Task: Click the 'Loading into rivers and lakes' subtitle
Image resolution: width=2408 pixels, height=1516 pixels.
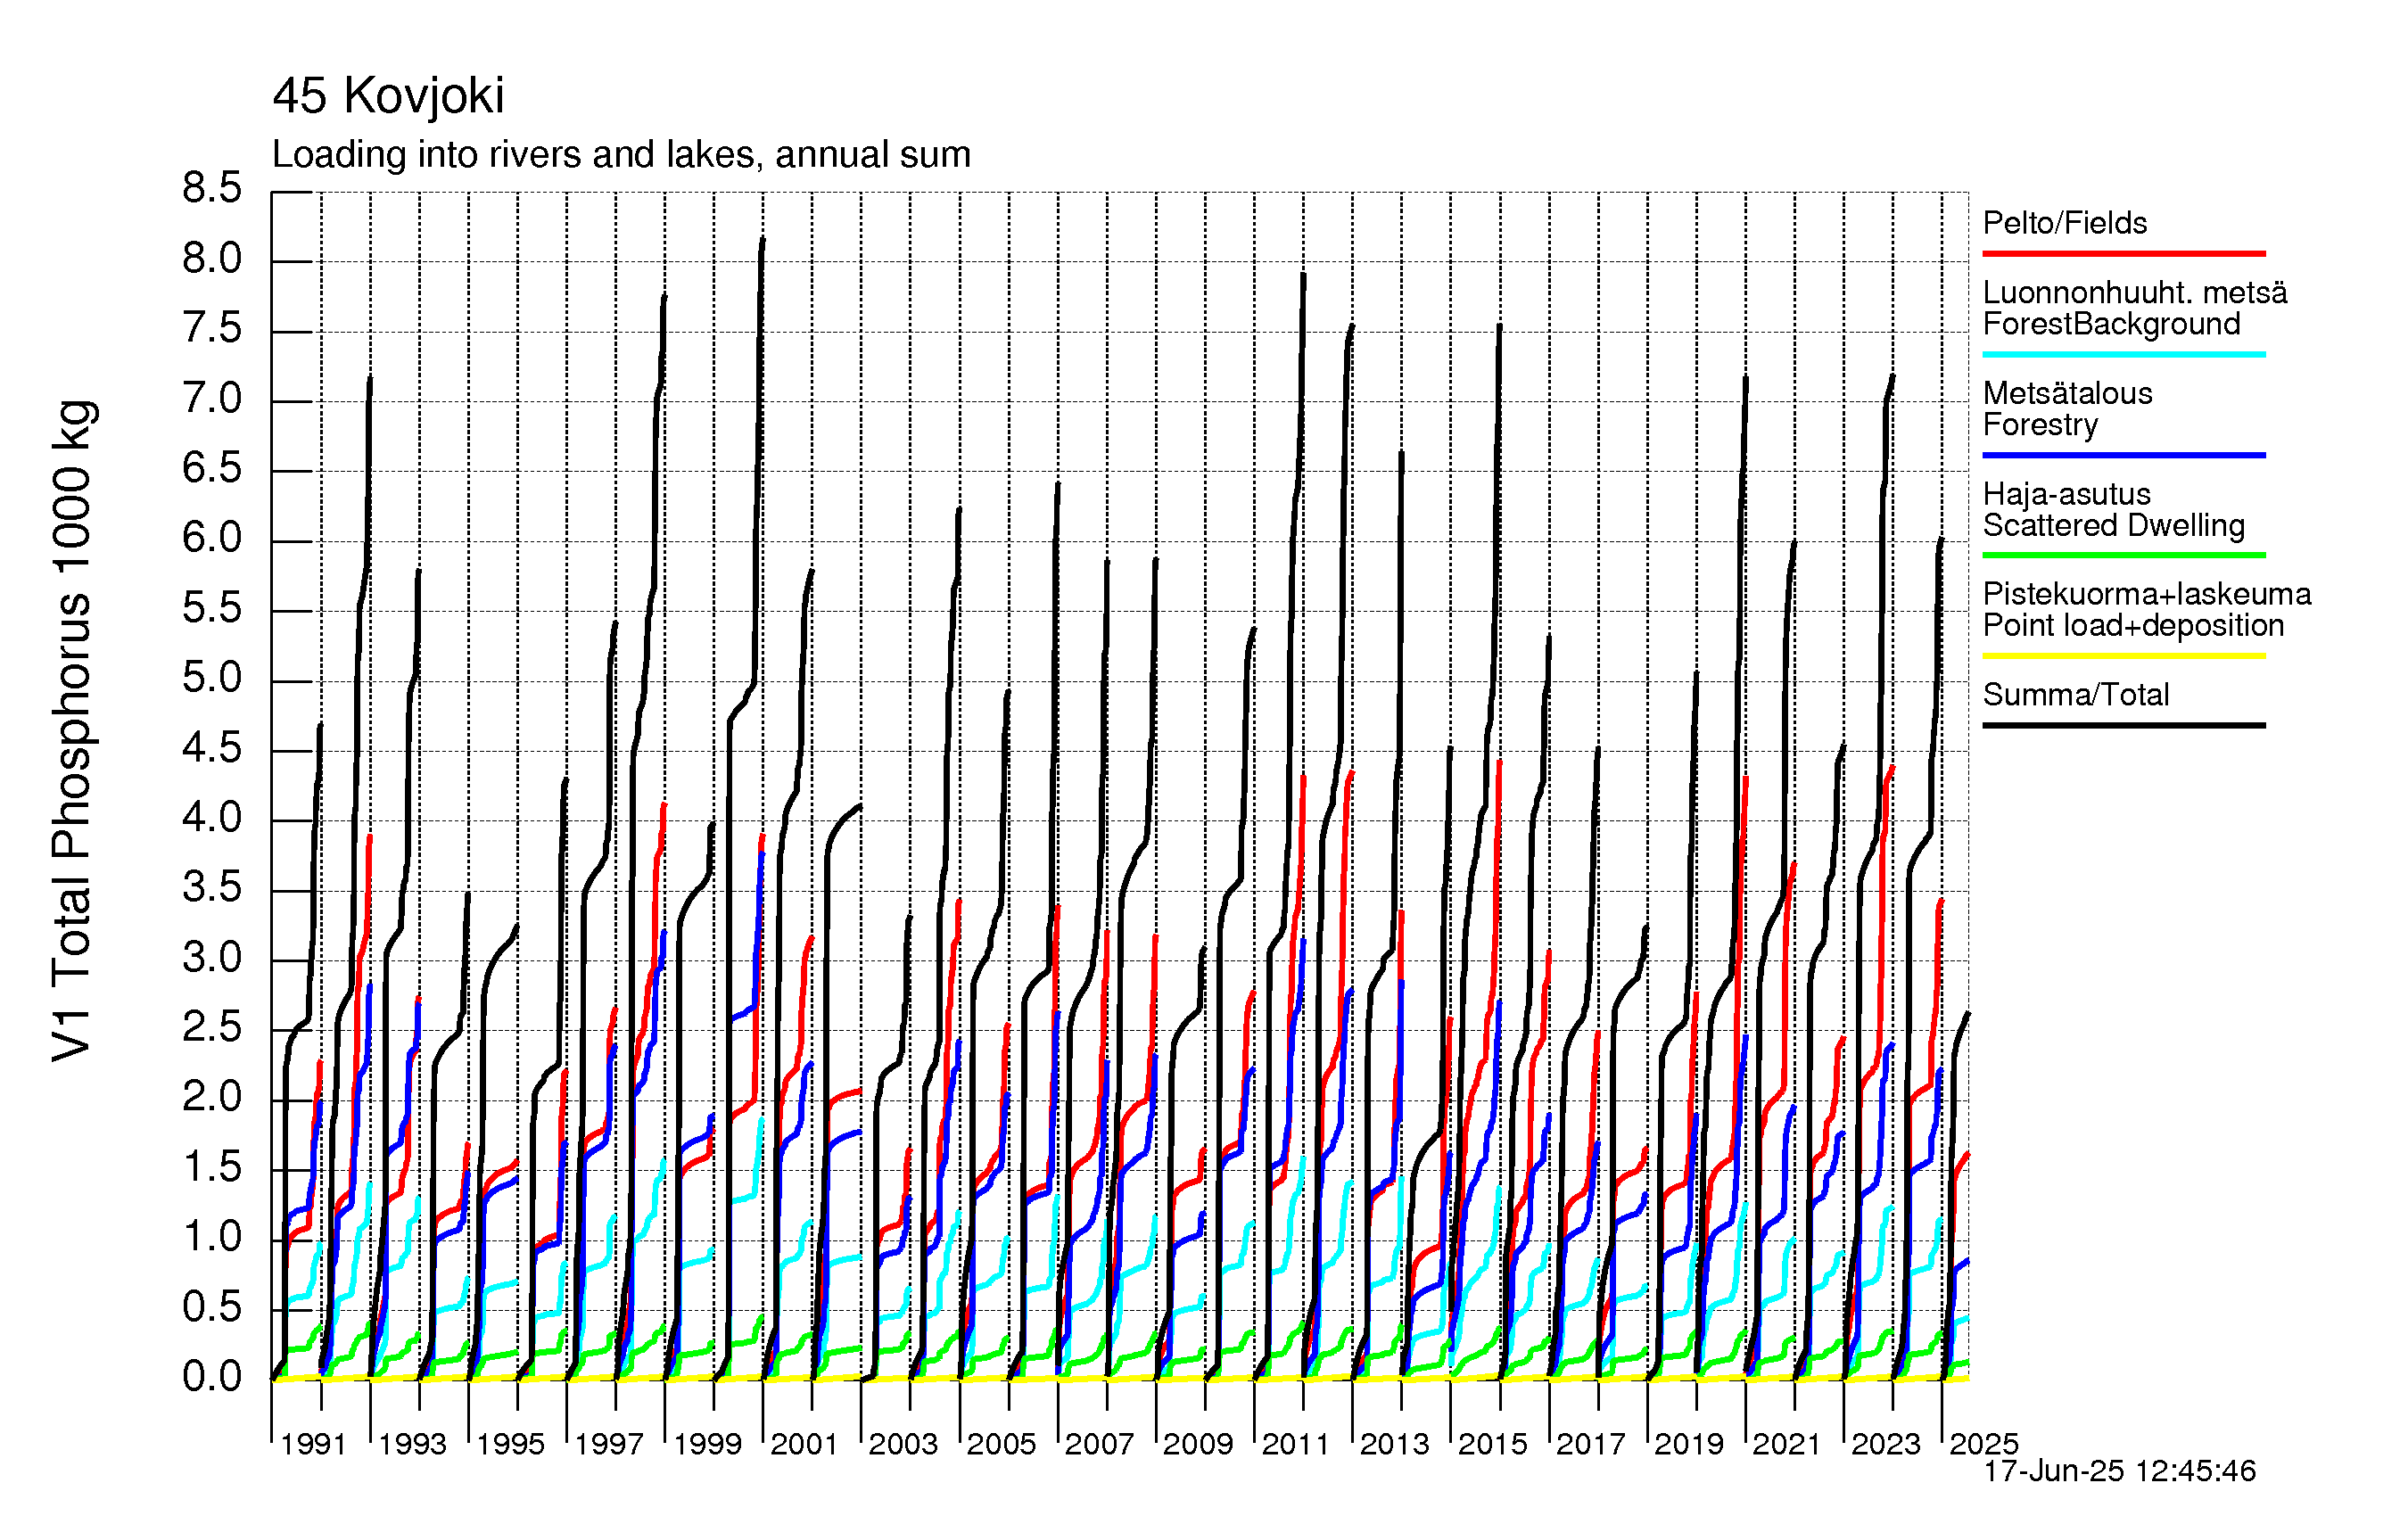Action: point(620,155)
